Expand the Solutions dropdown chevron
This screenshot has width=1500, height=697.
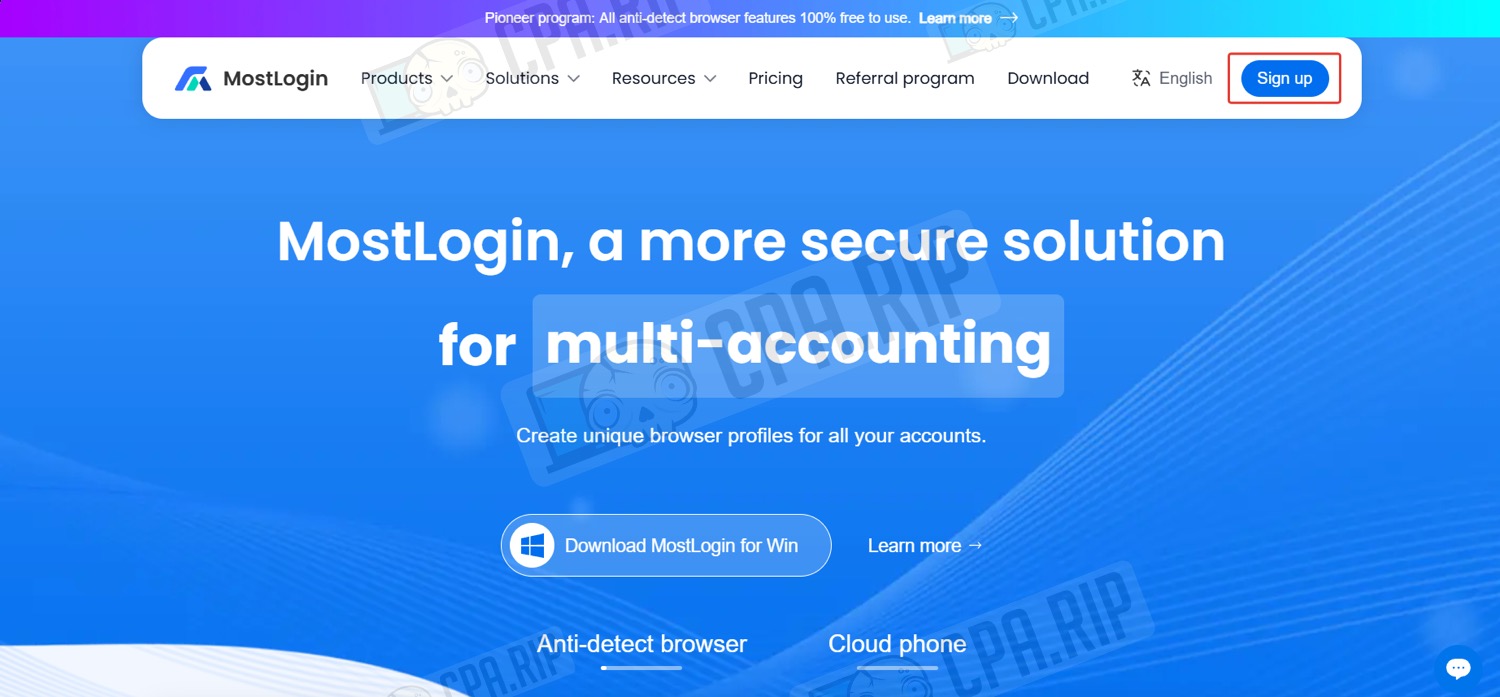point(573,79)
